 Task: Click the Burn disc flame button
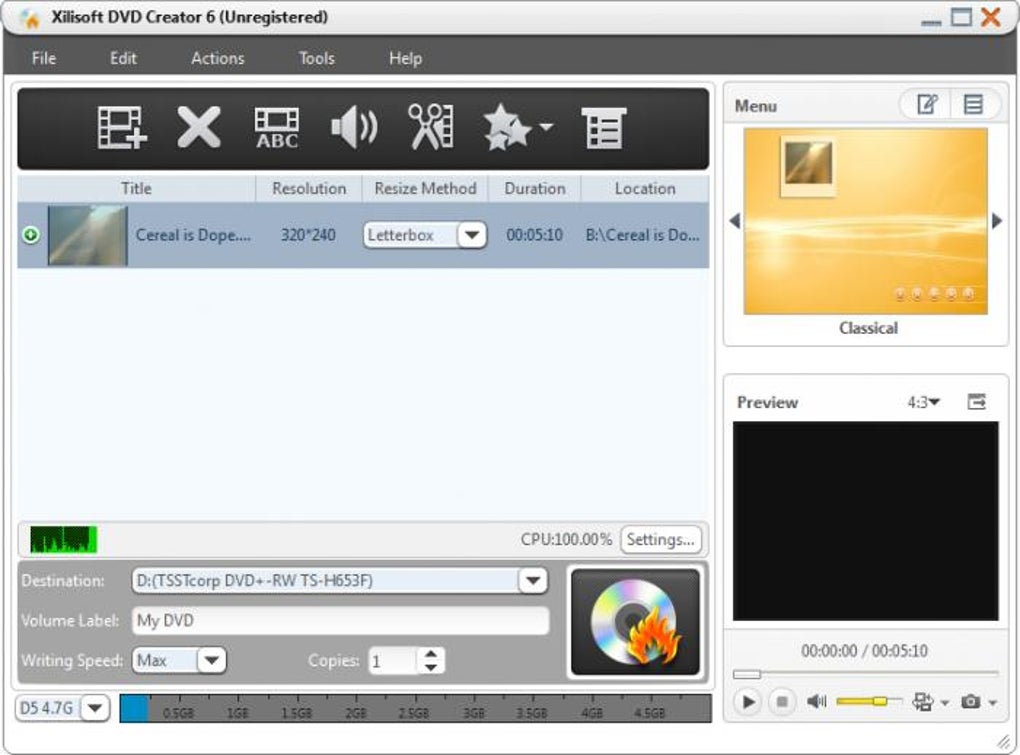(635, 622)
